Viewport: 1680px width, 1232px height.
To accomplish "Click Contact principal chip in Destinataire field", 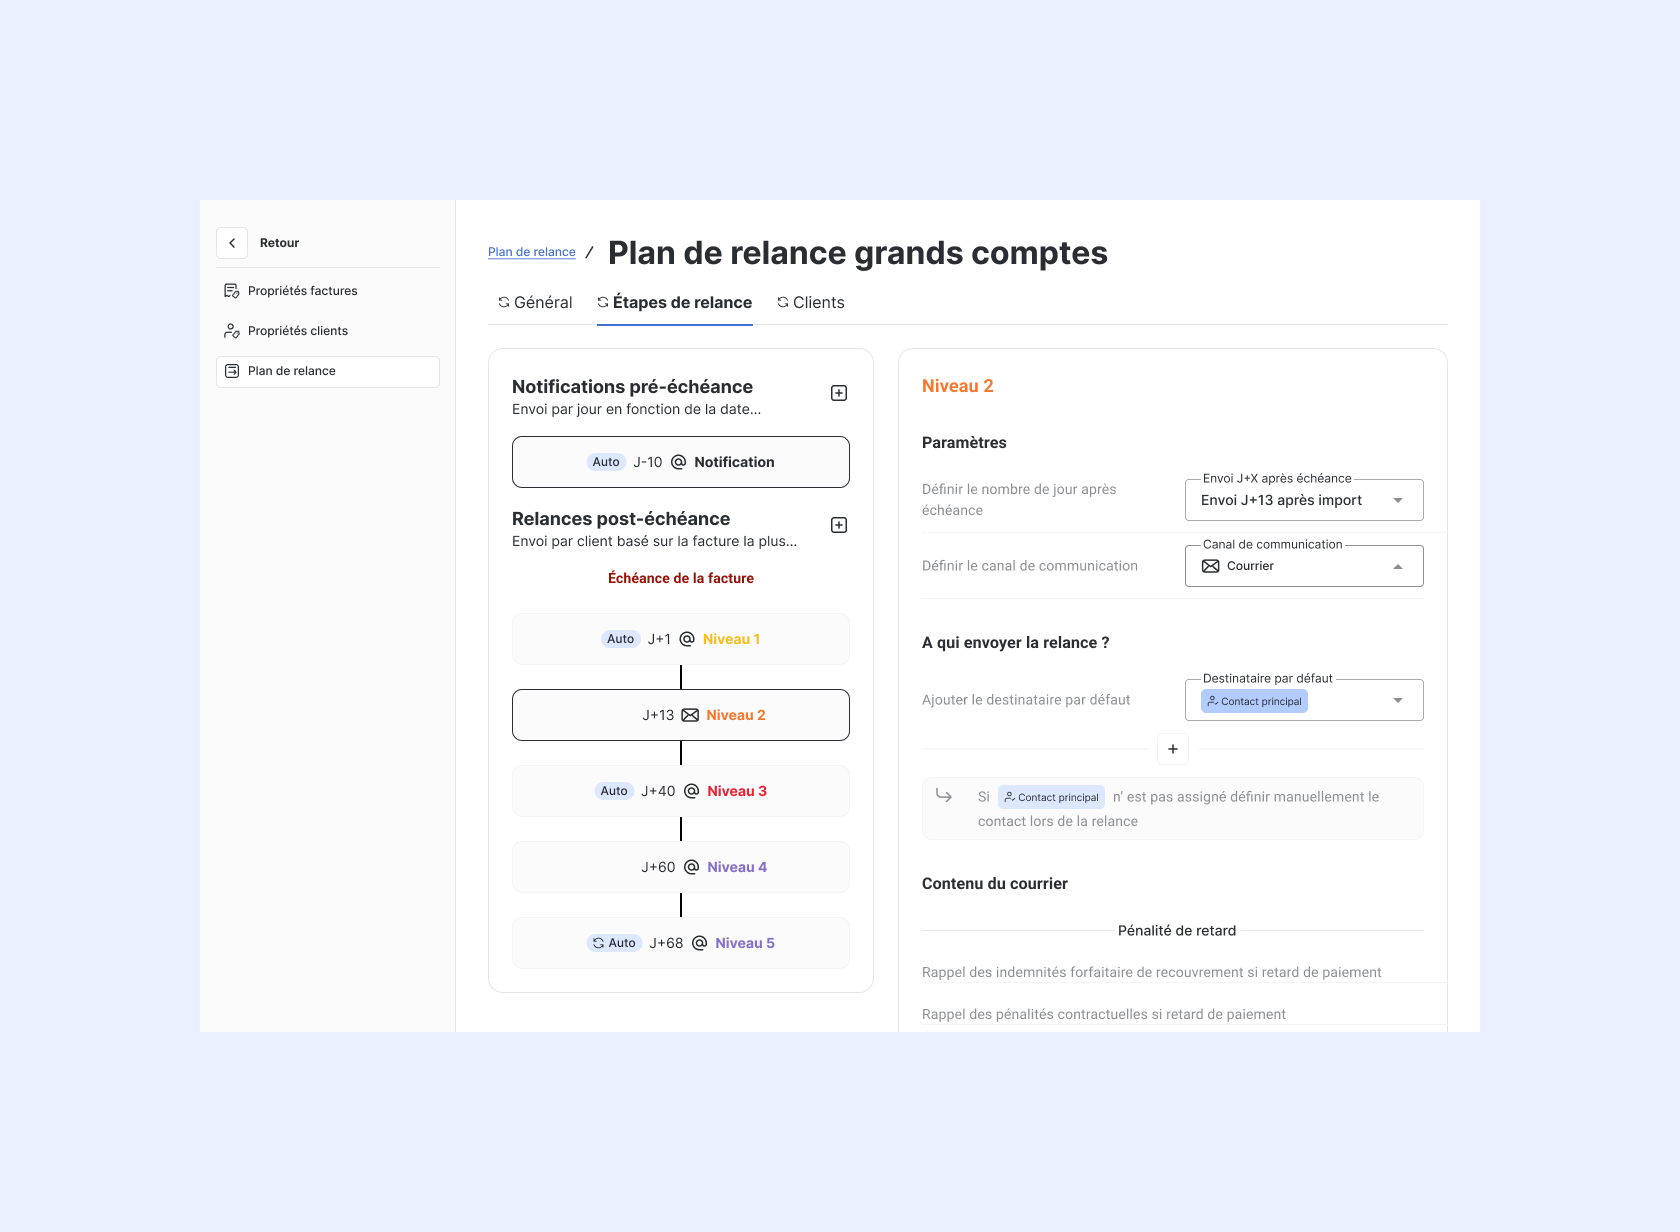I will click(x=1254, y=701).
